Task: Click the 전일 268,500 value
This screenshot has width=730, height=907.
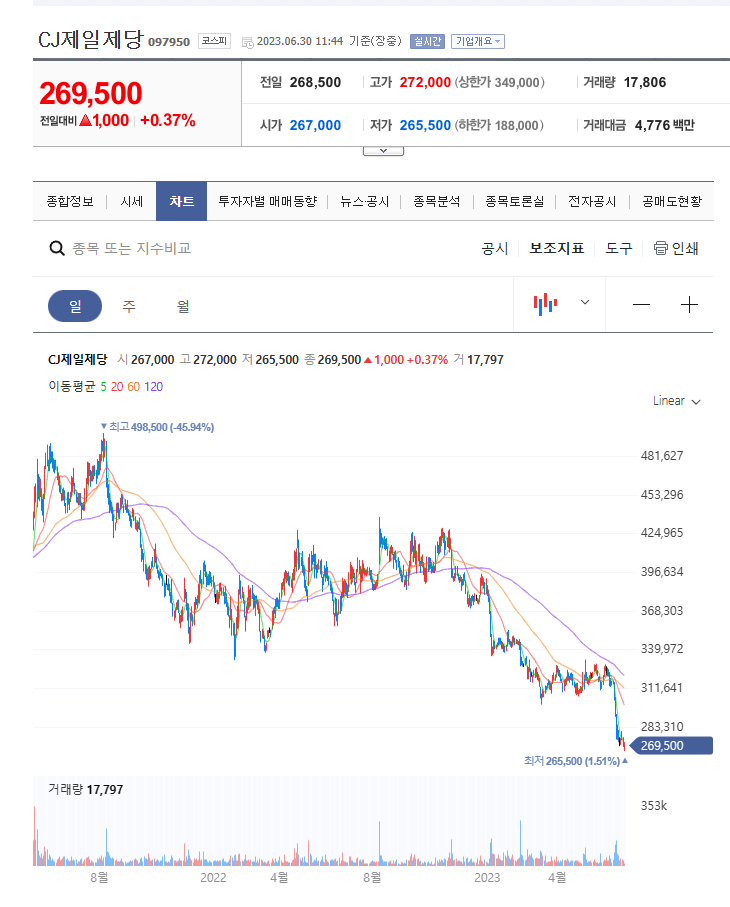Action: click(x=315, y=82)
